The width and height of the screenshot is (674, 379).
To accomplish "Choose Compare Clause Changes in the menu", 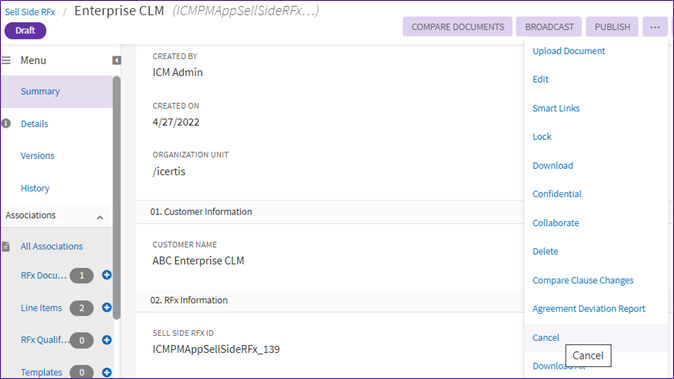I will pyautogui.click(x=583, y=280).
